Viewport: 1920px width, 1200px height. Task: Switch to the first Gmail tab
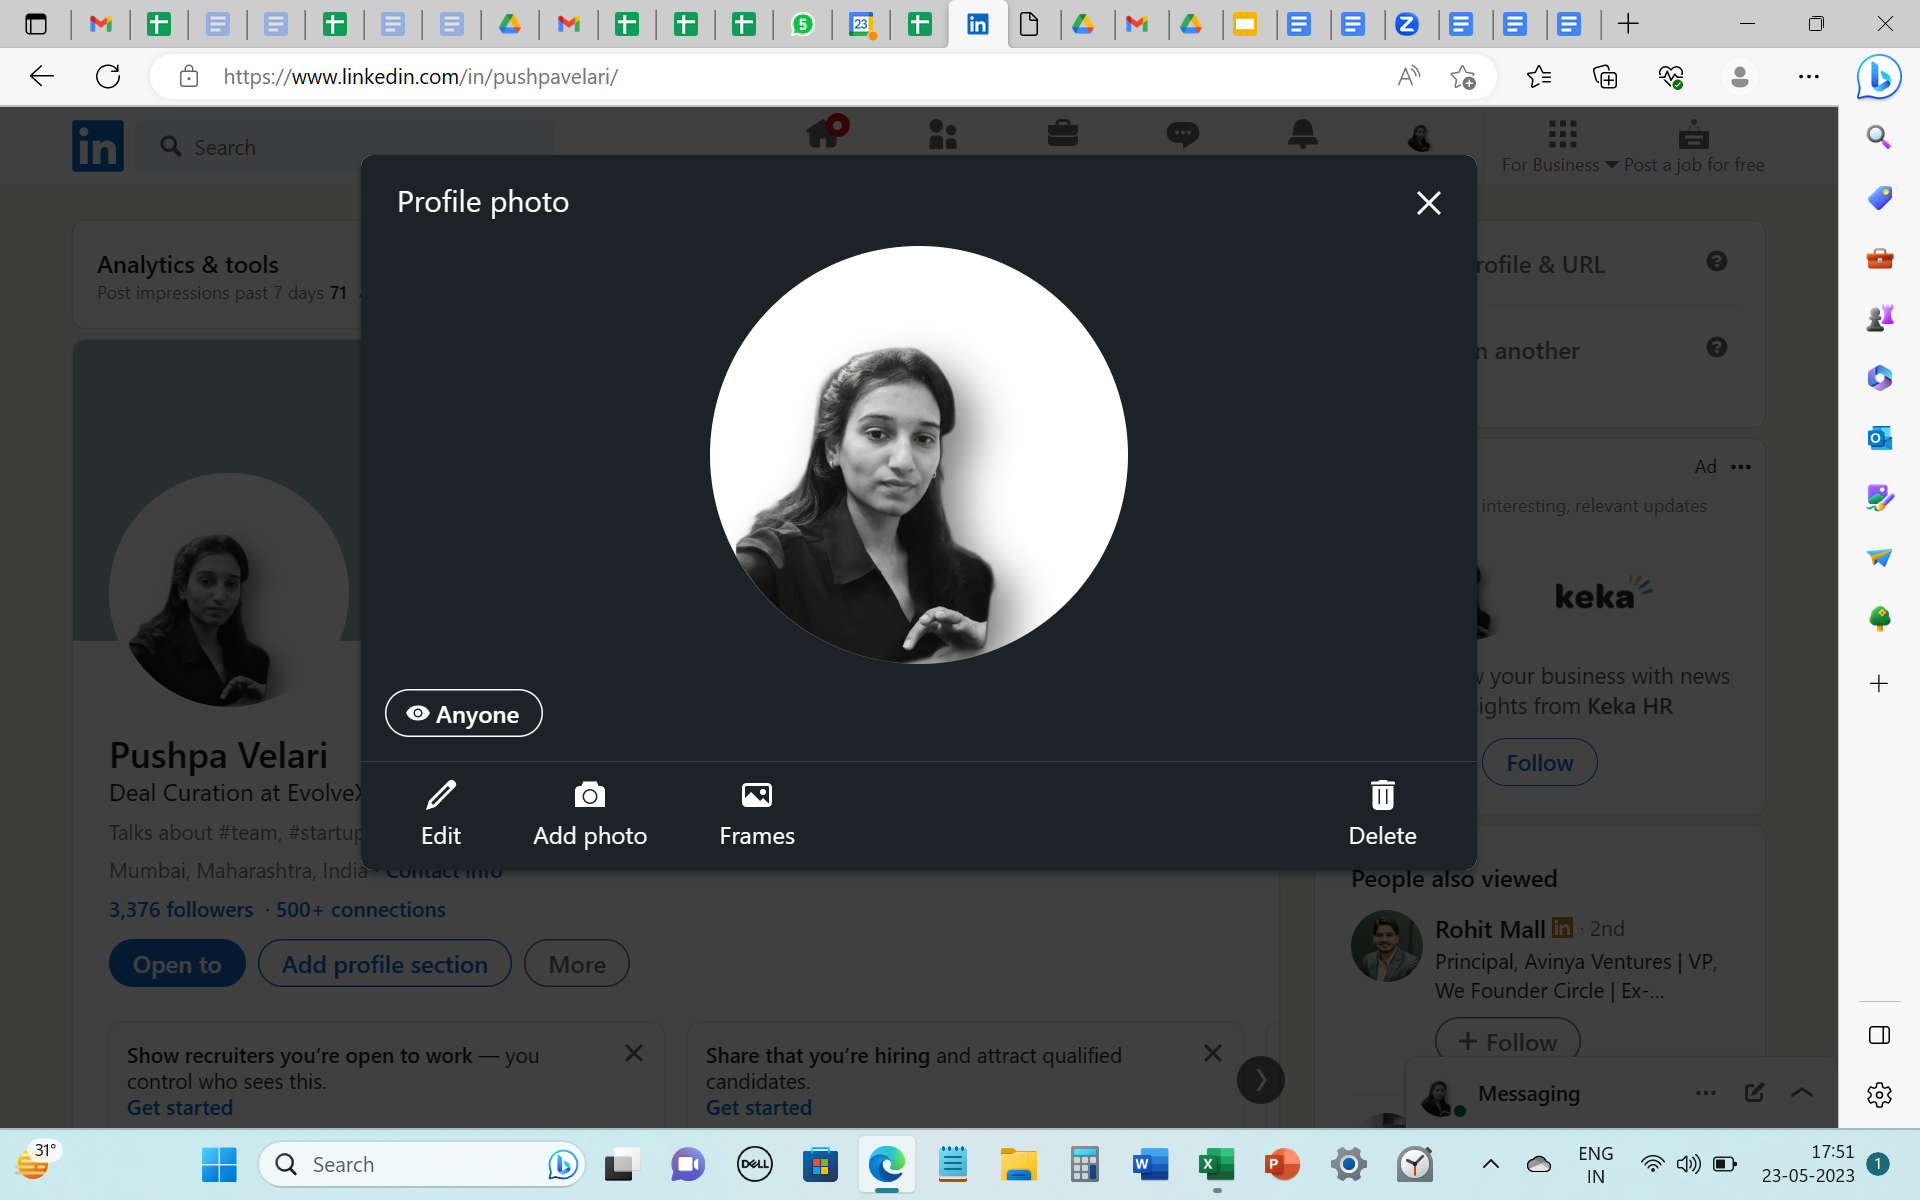tap(100, 24)
